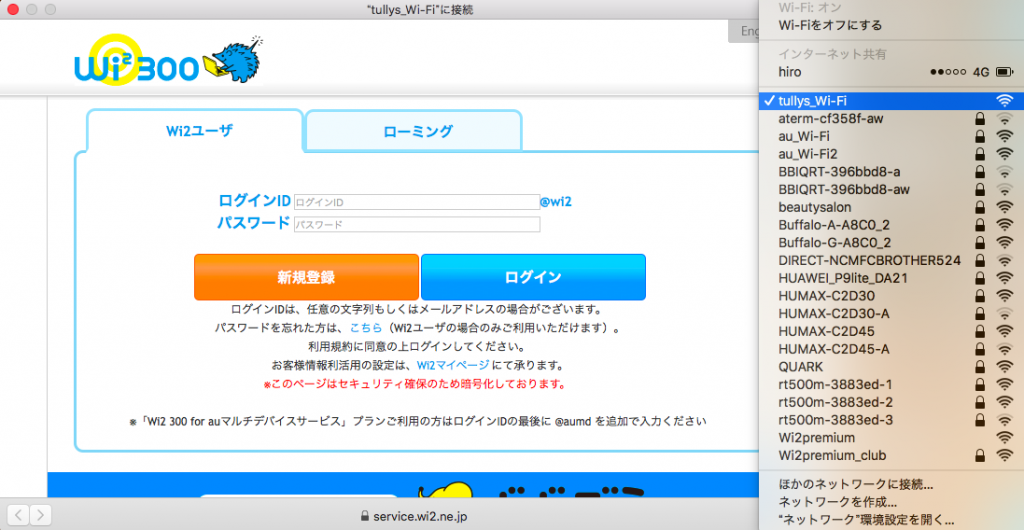Connect to rt500m-3883ed-1 network

click(892, 384)
